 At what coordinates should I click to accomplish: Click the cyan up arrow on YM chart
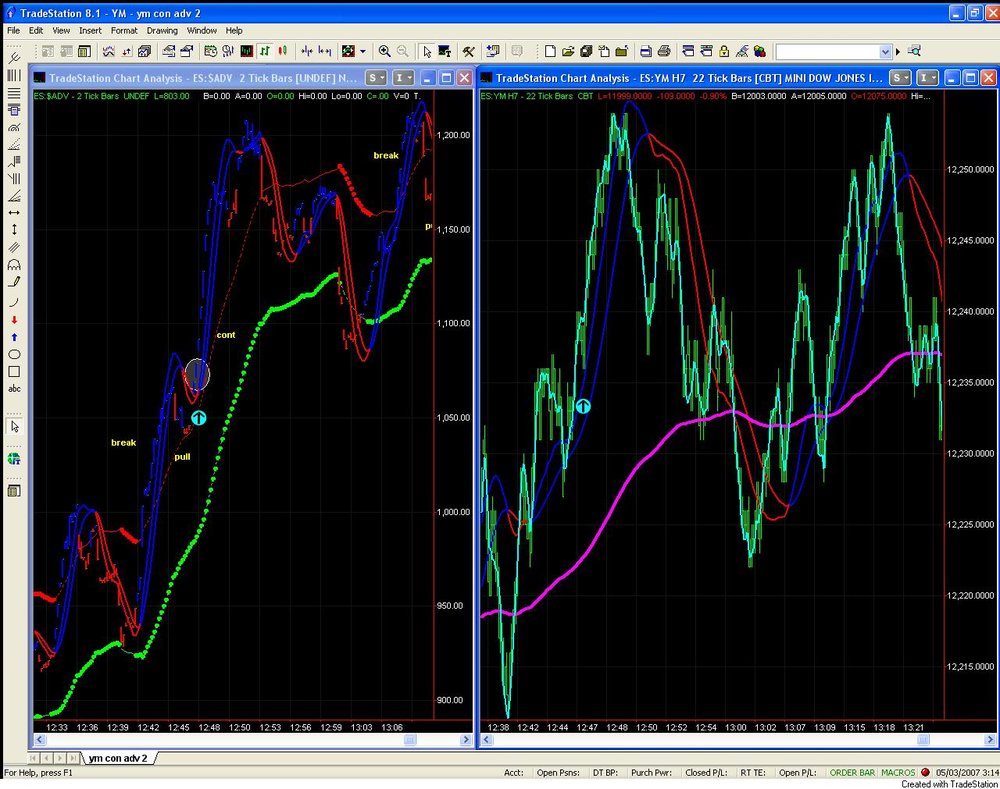(583, 406)
